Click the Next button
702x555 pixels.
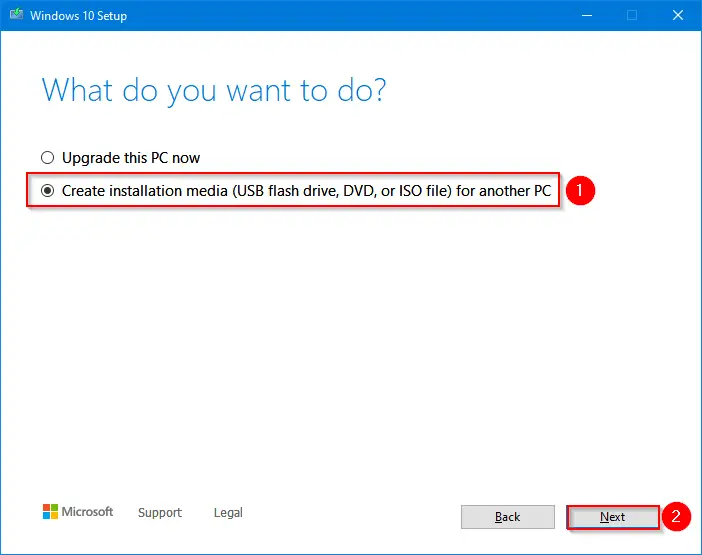[612, 517]
